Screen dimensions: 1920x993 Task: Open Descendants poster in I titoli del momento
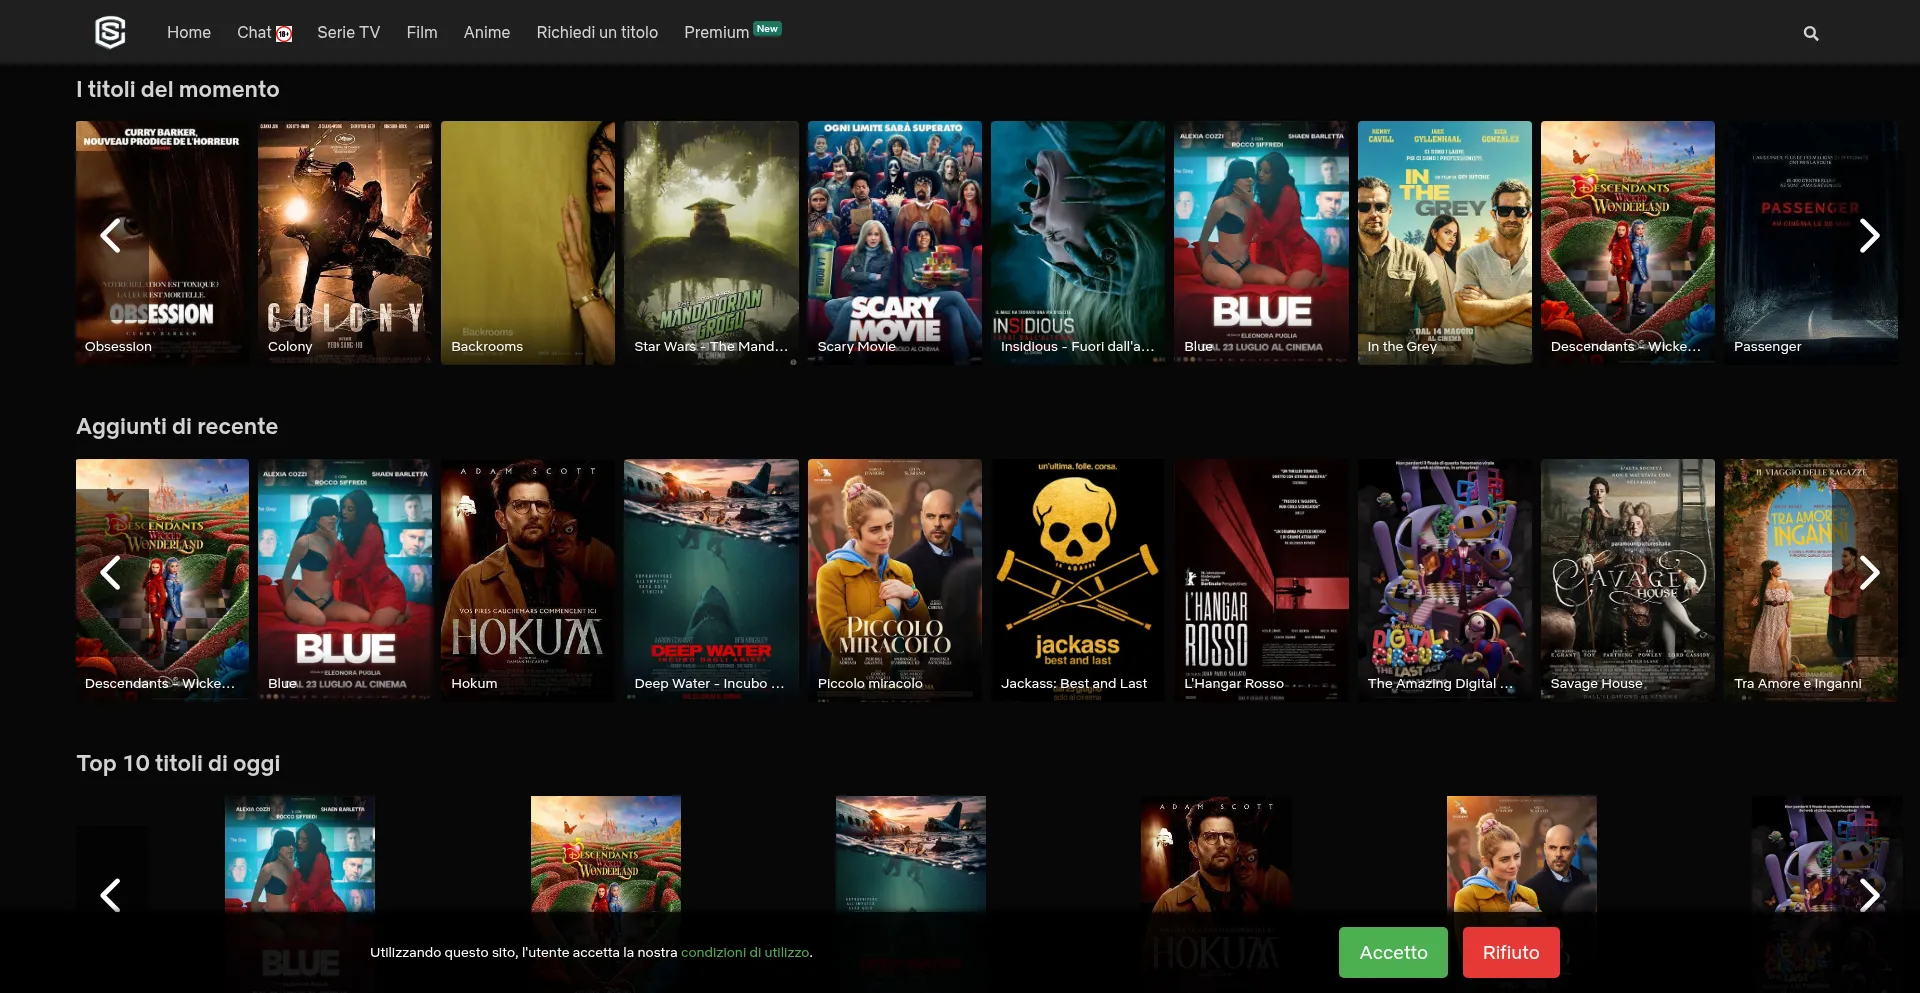coord(1628,243)
